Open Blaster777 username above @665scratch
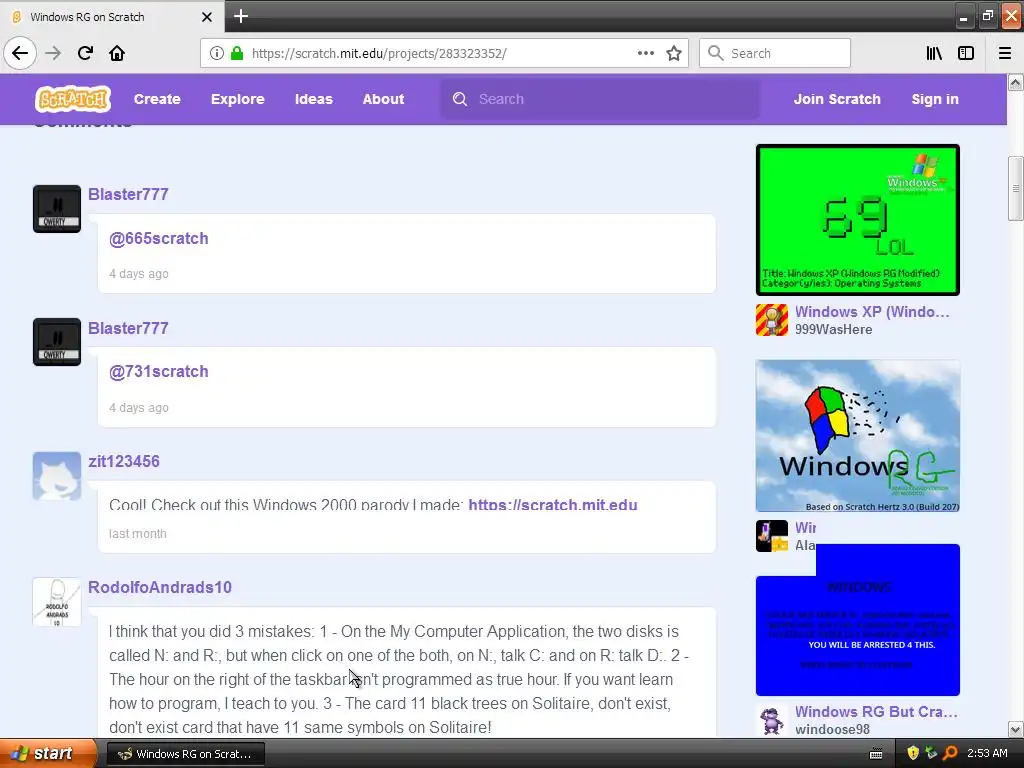This screenshot has height=768, width=1024. pos(129,194)
